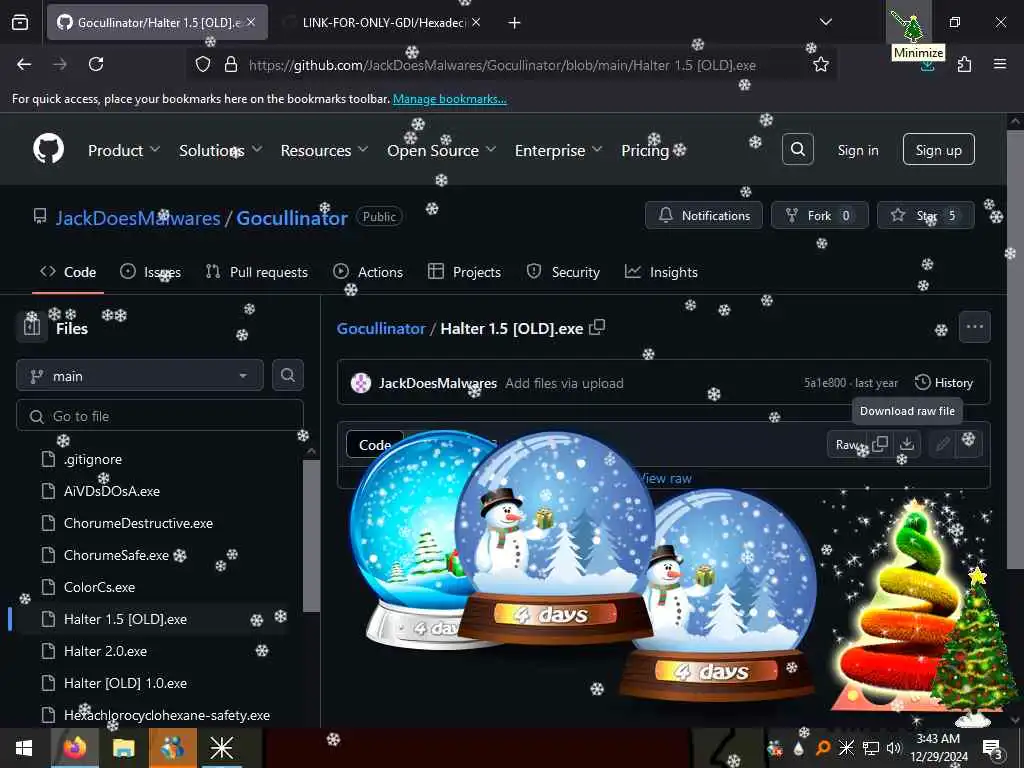The image size is (1024, 768).
Task: Open the main branch selector
Action: (x=140, y=376)
